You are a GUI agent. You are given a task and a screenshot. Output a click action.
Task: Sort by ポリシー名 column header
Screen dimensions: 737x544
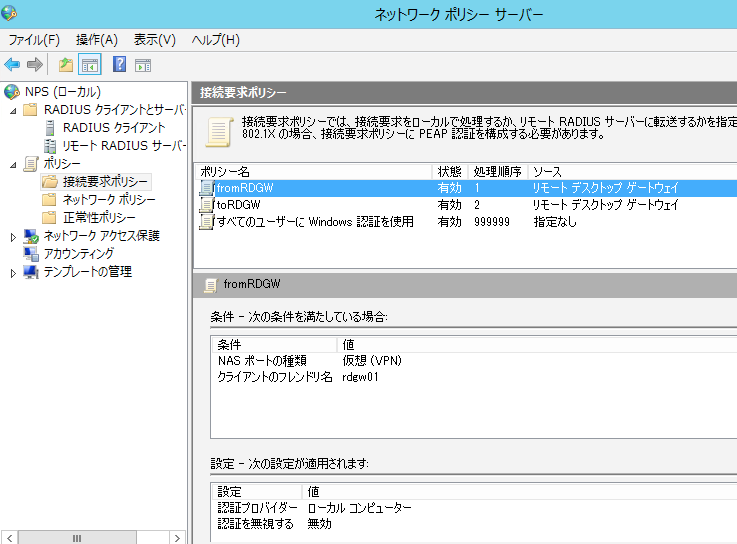click(x=314, y=172)
